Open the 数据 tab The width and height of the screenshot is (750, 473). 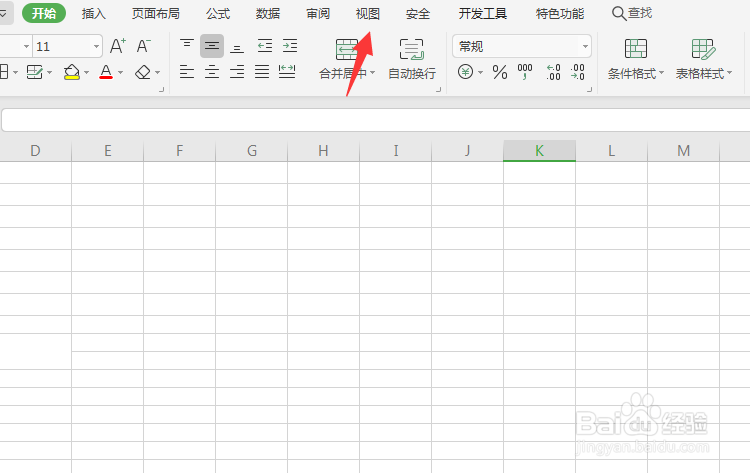pos(268,13)
